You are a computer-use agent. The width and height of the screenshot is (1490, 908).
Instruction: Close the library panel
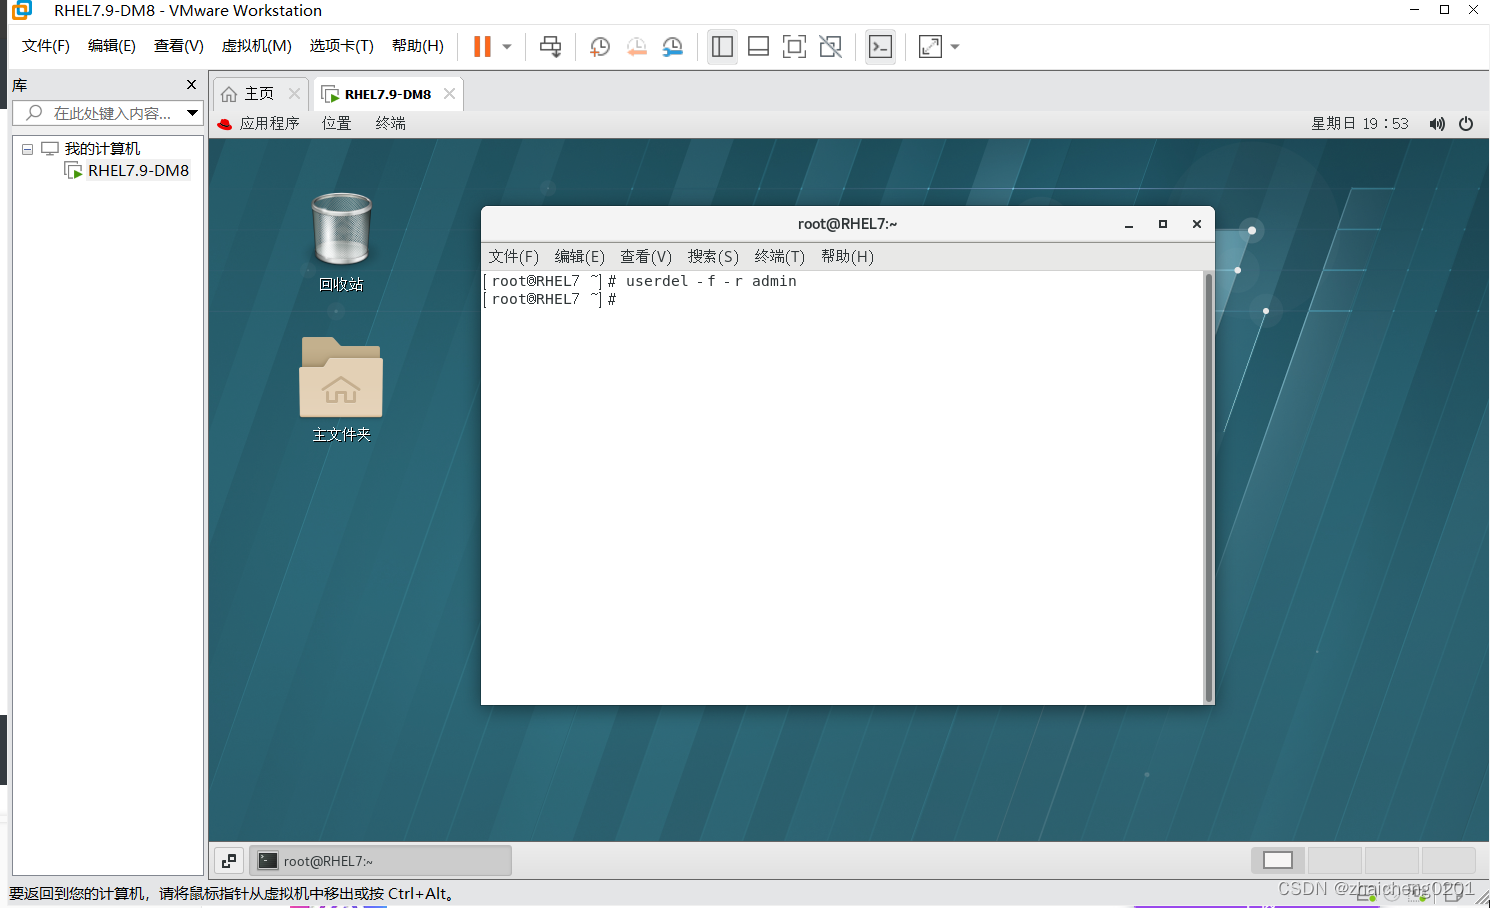(192, 85)
